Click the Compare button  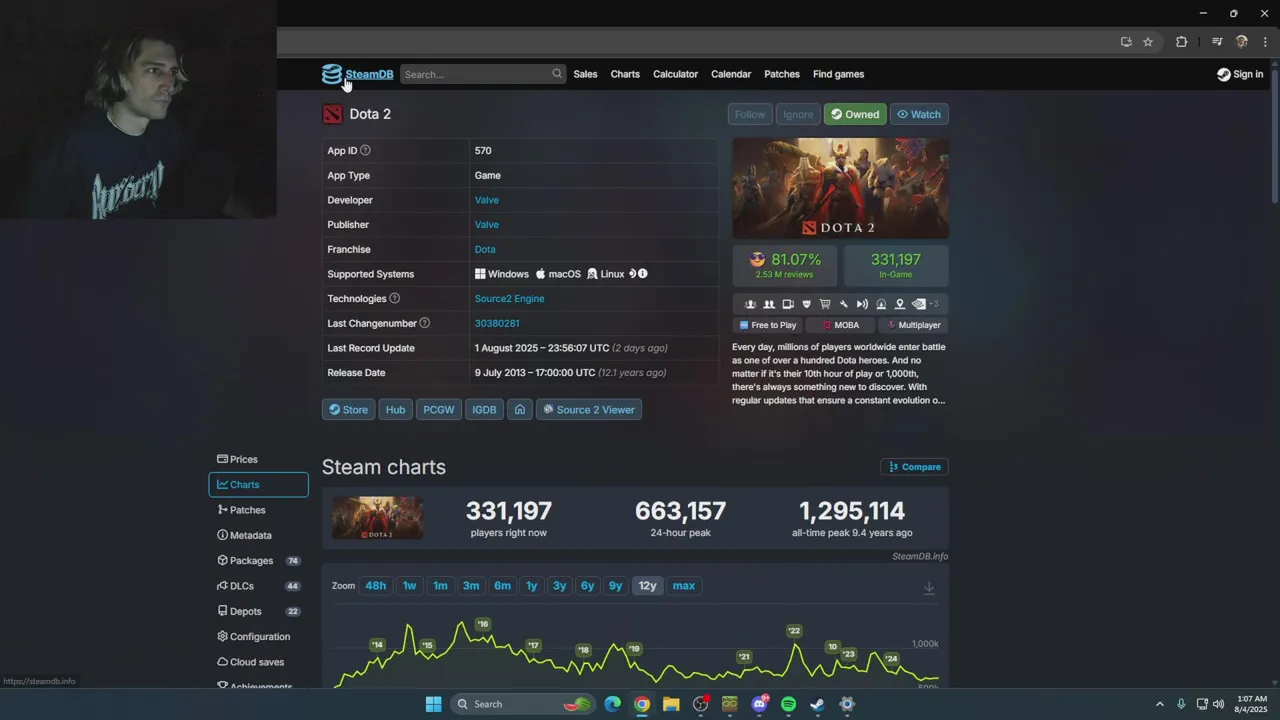point(915,467)
